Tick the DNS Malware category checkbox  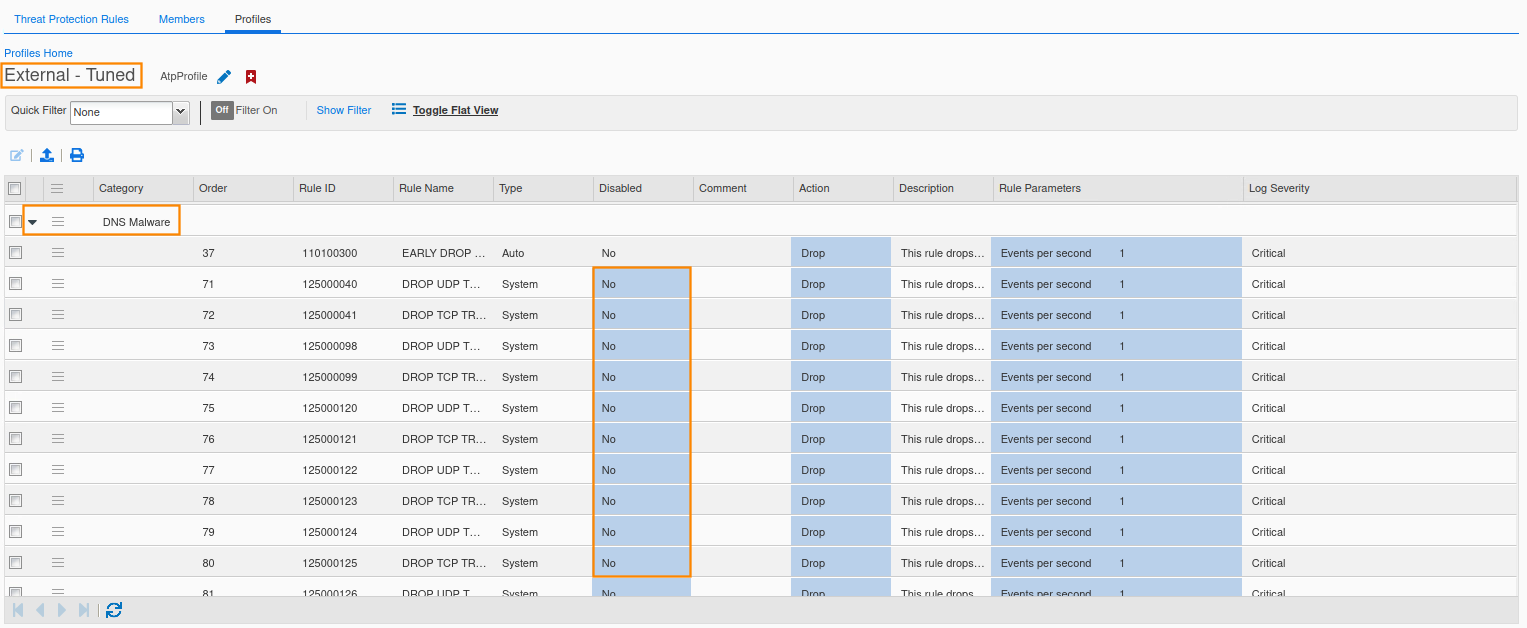click(x=15, y=221)
